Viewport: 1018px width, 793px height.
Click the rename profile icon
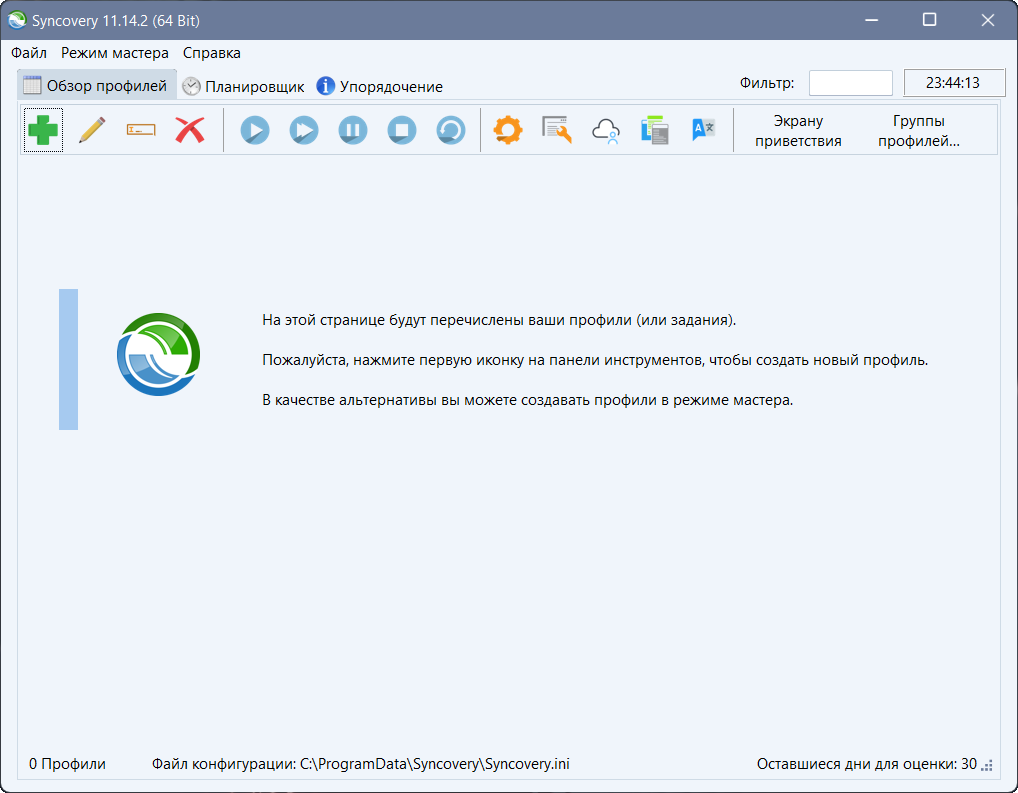click(x=141, y=130)
